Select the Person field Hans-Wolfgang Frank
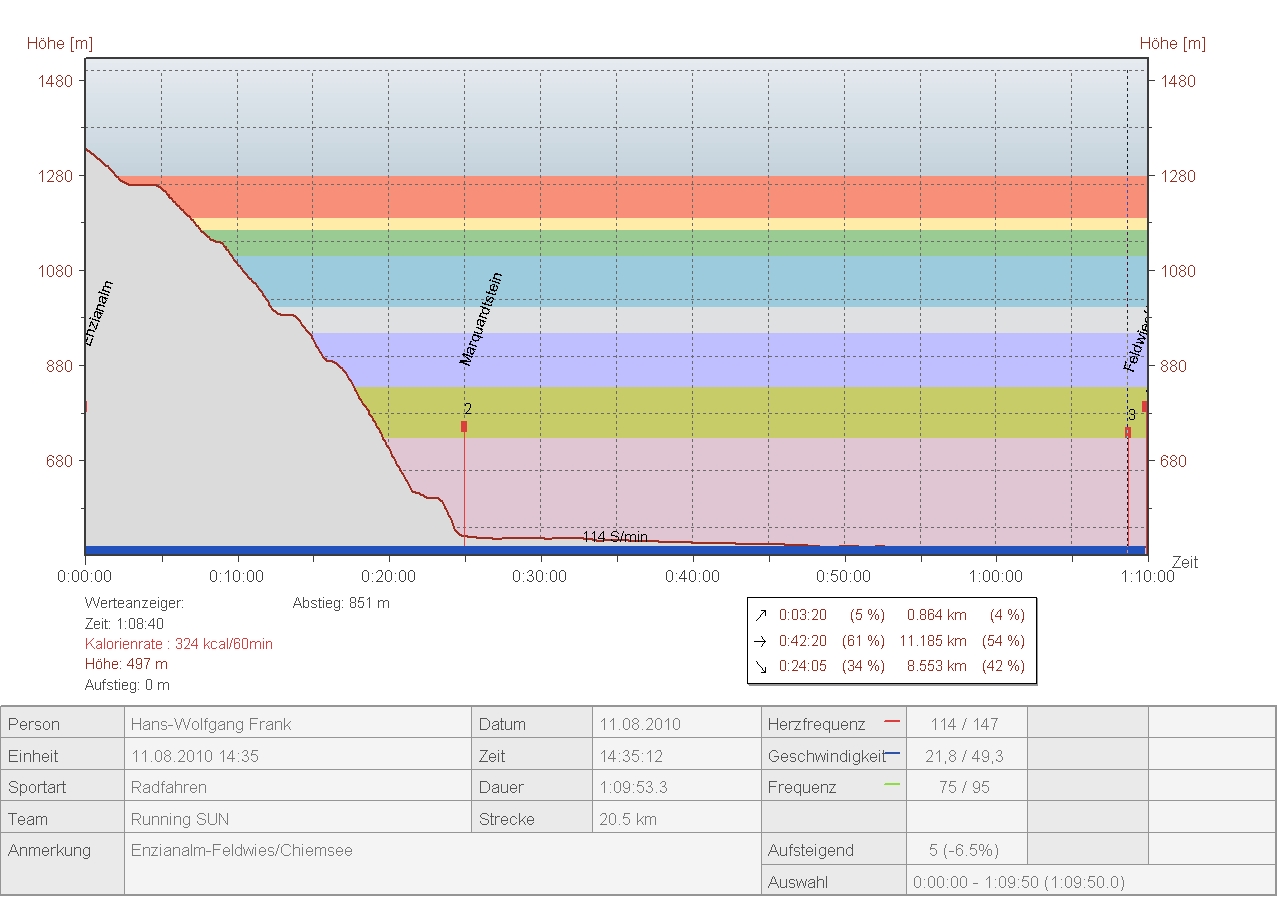Viewport: 1278px width, 897px height. click(x=211, y=724)
